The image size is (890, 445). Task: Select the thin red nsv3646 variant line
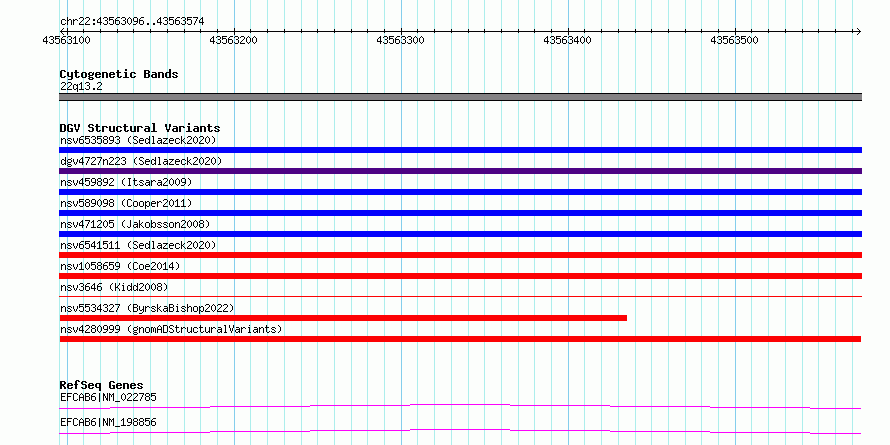460,296
